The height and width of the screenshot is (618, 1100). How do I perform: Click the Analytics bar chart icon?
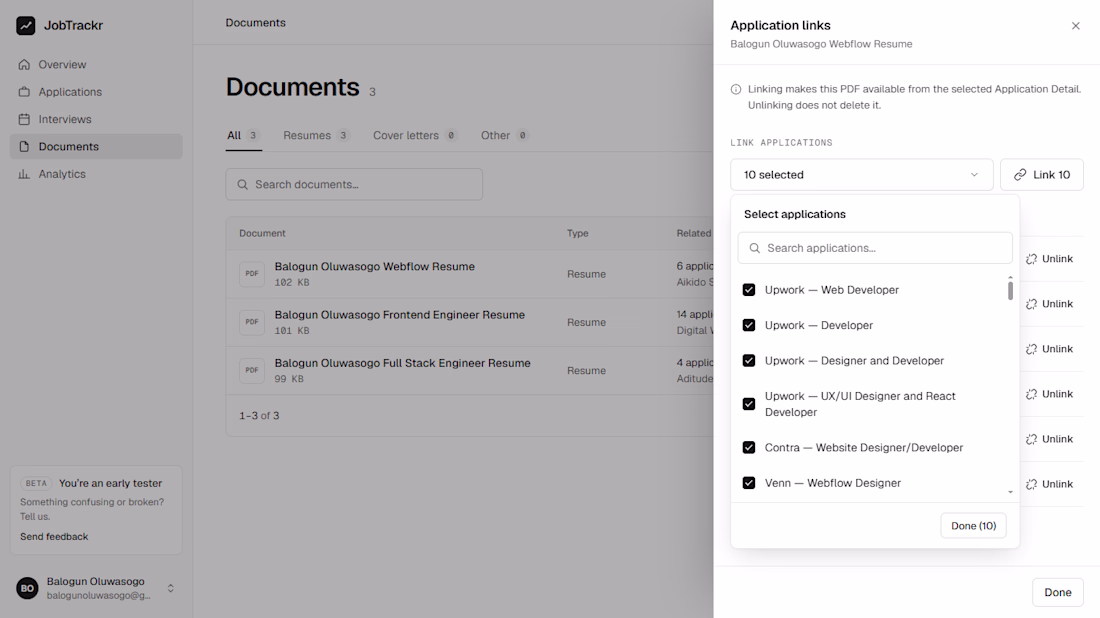pyautogui.click(x=25, y=174)
